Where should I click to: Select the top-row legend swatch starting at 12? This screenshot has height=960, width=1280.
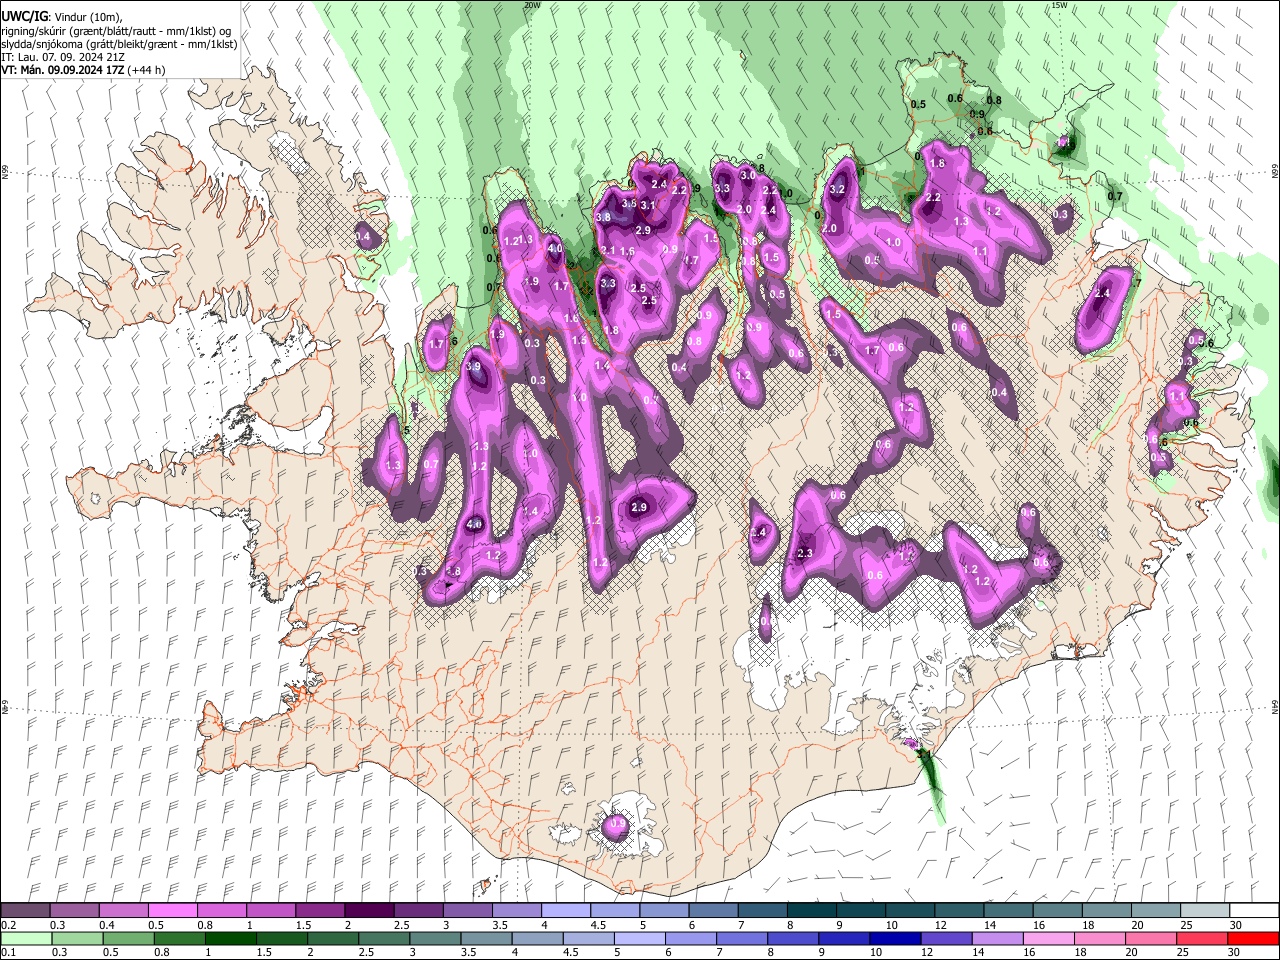tap(958, 911)
